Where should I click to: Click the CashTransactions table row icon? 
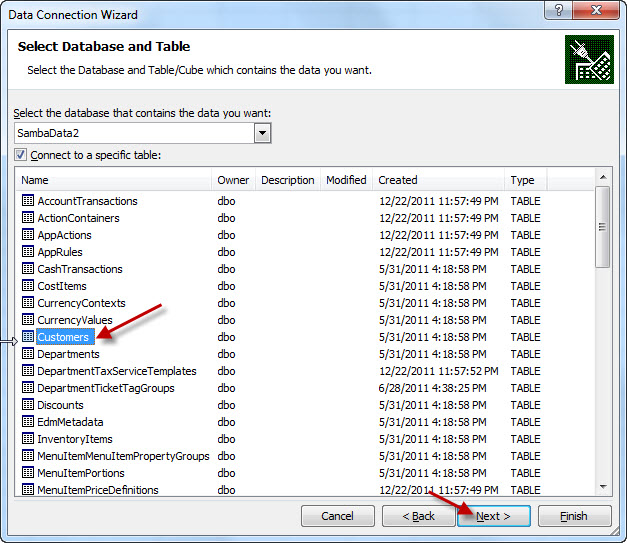point(28,269)
